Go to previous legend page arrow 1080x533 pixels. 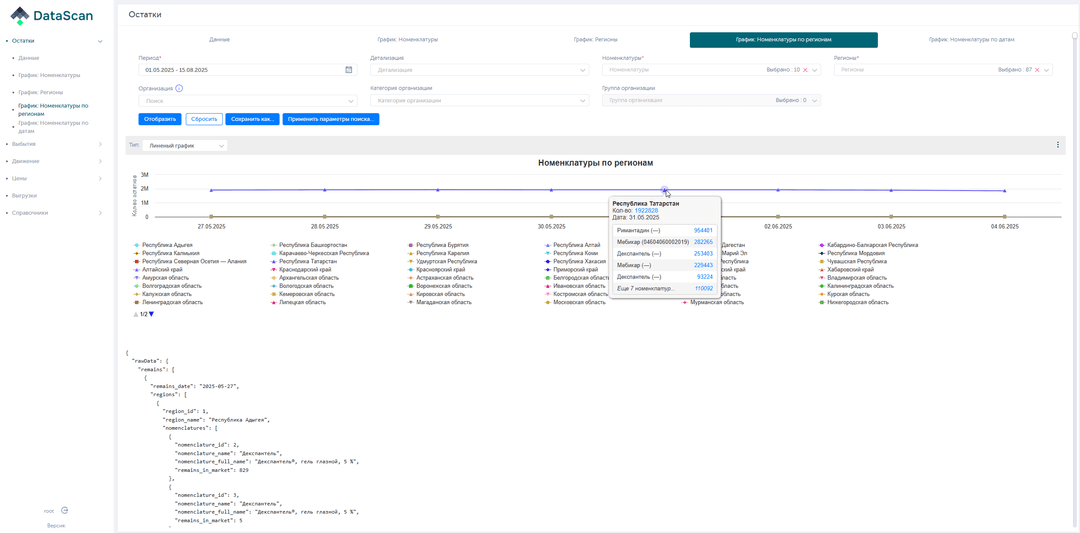tap(136, 314)
